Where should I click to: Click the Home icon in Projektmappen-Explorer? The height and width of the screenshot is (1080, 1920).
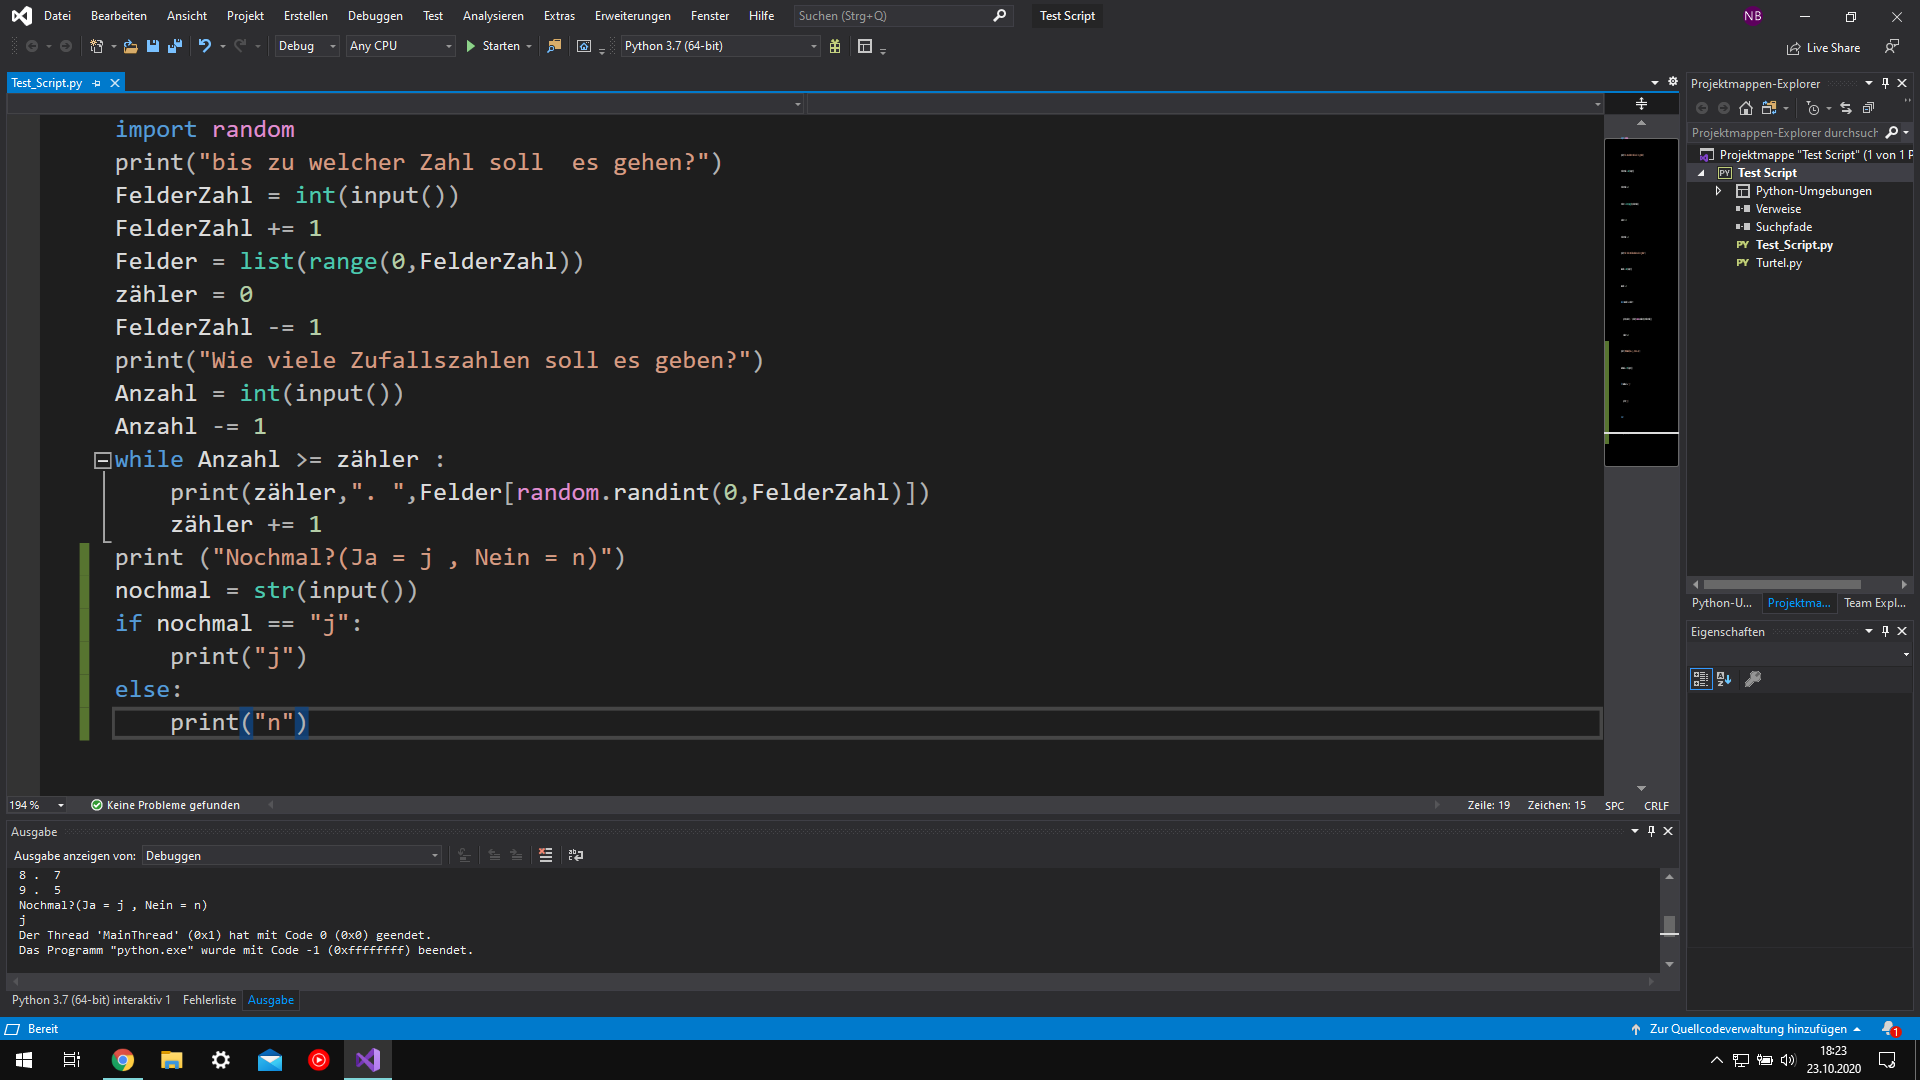coord(1747,108)
